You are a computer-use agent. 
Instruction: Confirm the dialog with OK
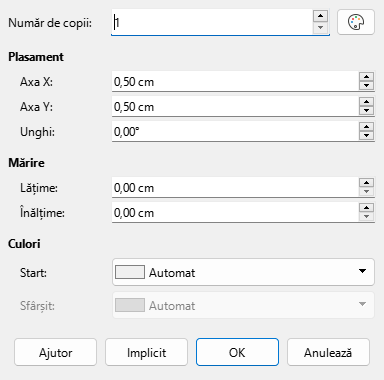[x=237, y=352]
